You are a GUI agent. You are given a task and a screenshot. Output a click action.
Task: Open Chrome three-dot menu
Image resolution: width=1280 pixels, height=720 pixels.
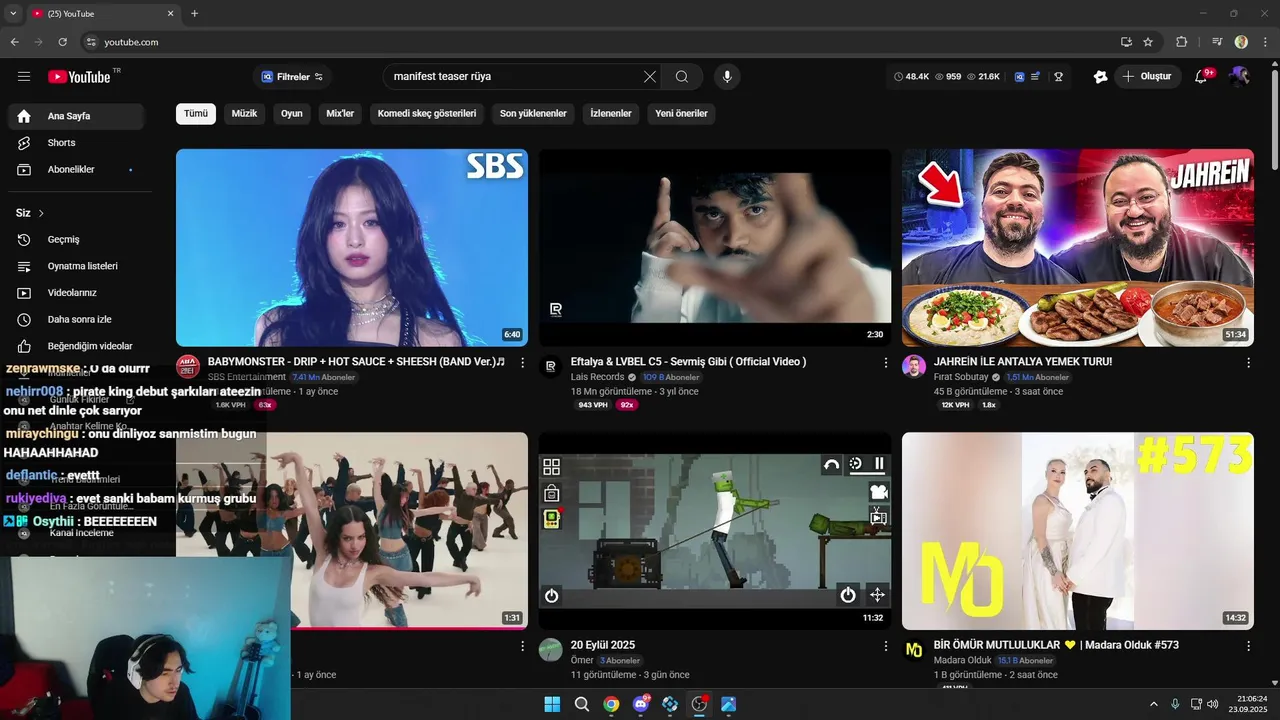pos(1264,42)
